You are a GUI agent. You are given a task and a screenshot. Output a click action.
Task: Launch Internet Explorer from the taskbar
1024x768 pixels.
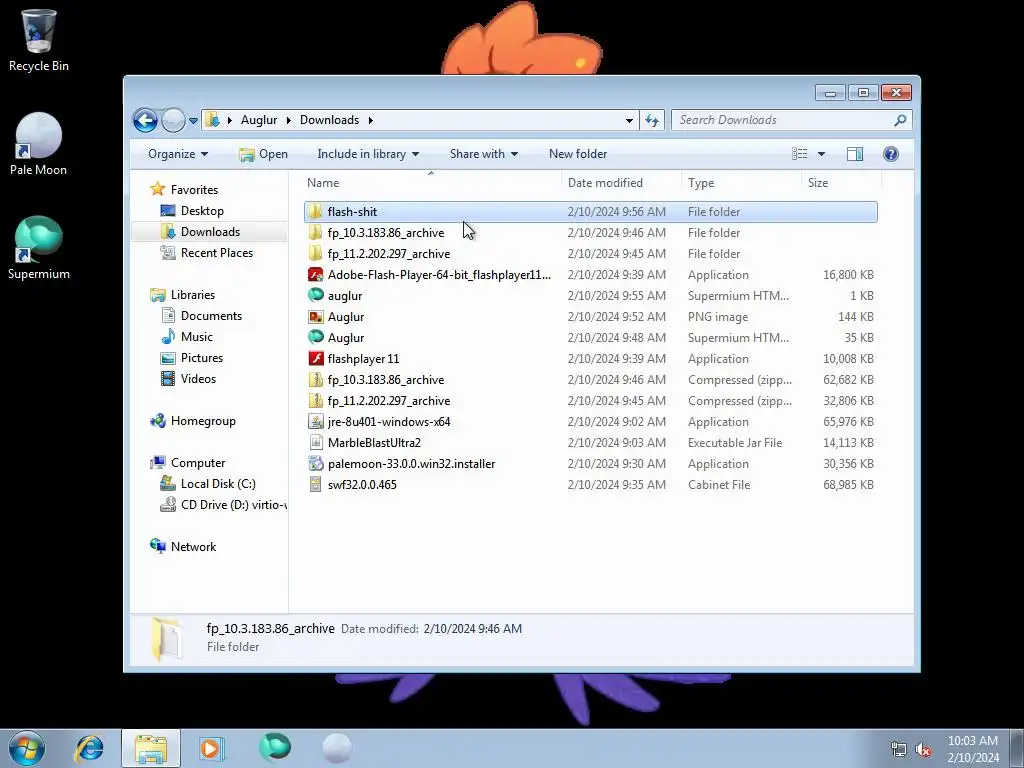tap(89, 748)
